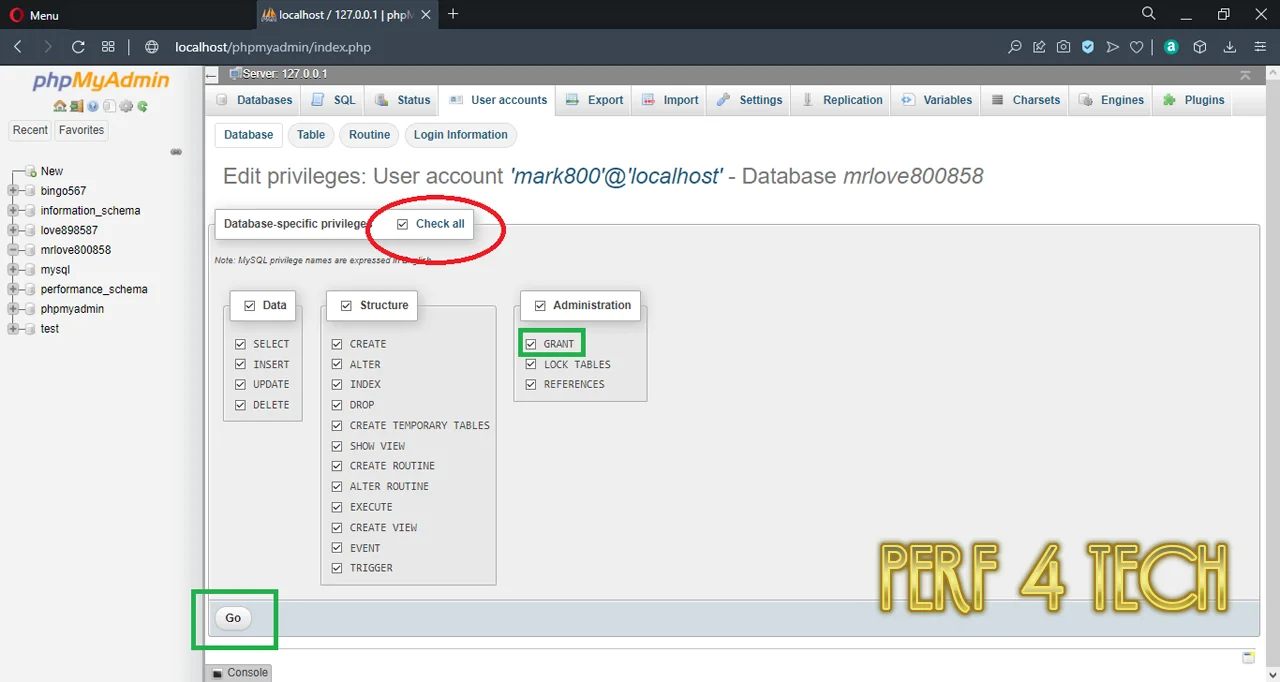Open the SQL tab
Screen dimensions: 1280x682
(334, 100)
